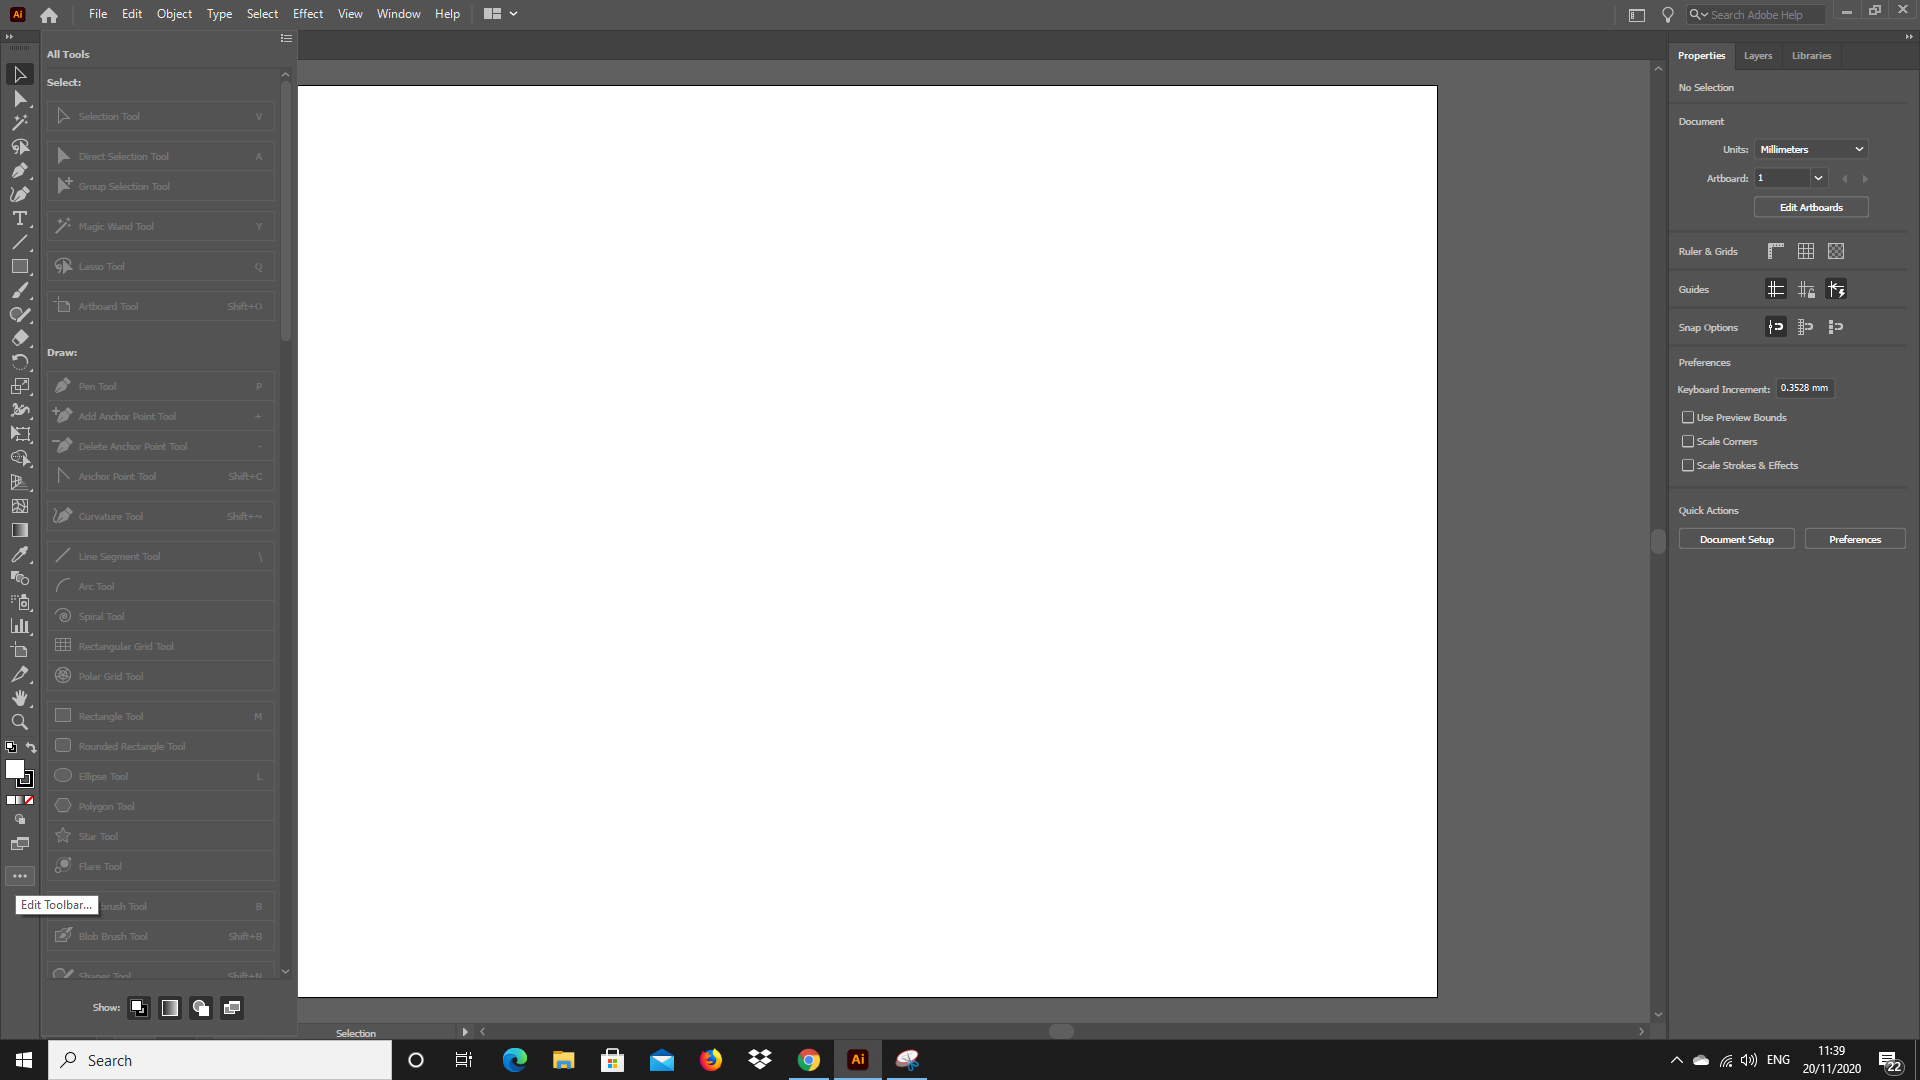The height and width of the screenshot is (1080, 1920).
Task: Click the Edit Artboards button
Action: tap(1810, 207)
